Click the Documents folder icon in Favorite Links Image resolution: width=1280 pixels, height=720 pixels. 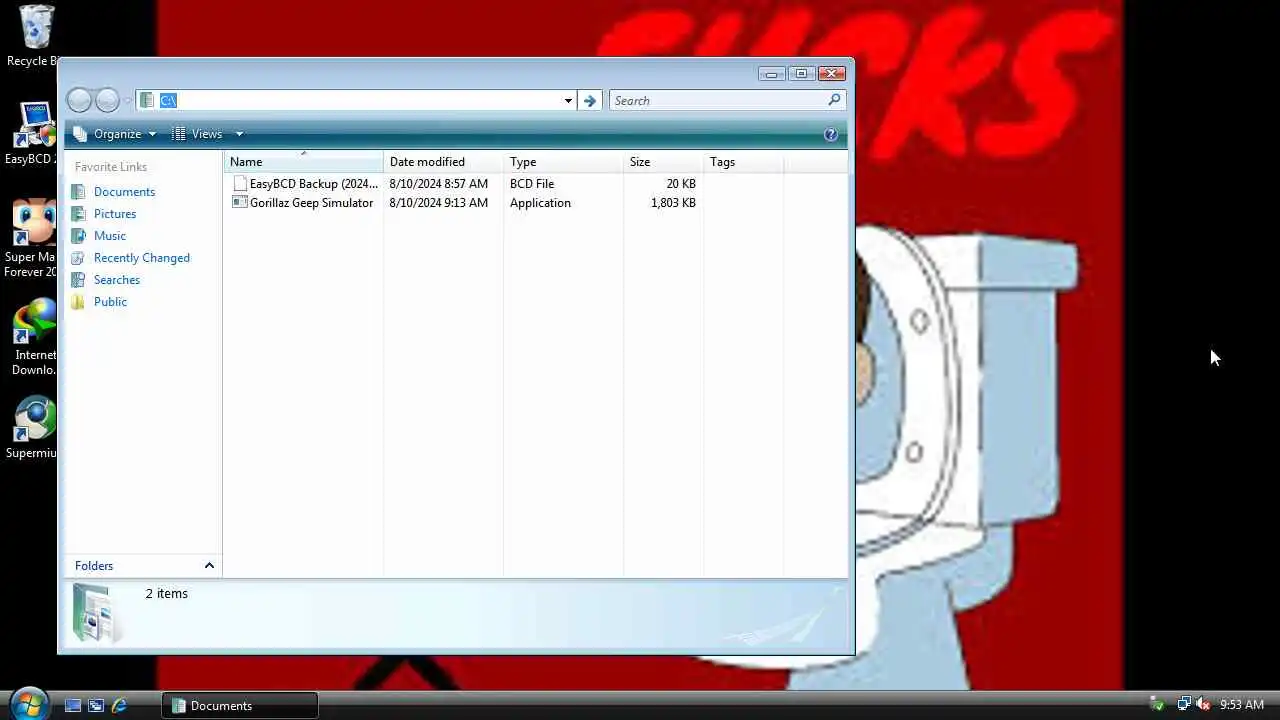coord(79,191)
